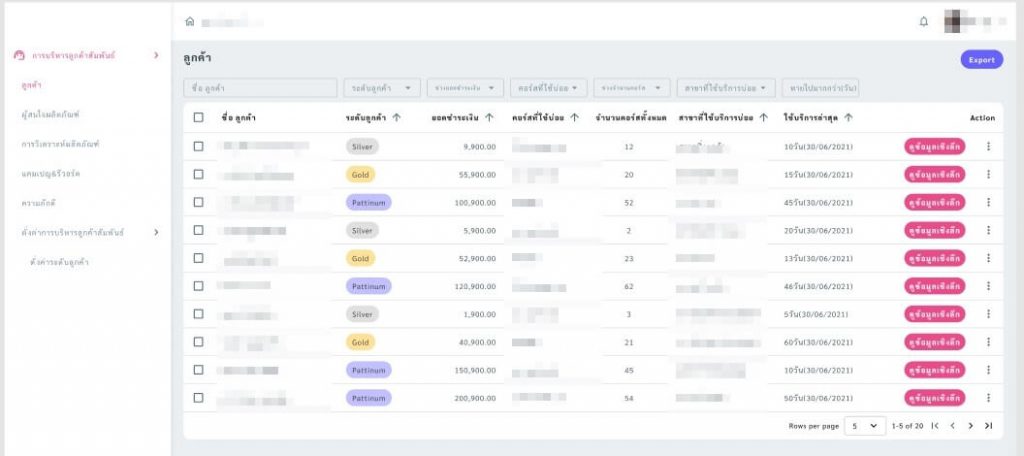This screenshot has height=456, width=1024.
Task: Check the row with amount 200,900.00
Action: pyautogui.click(x=199, y=398)
